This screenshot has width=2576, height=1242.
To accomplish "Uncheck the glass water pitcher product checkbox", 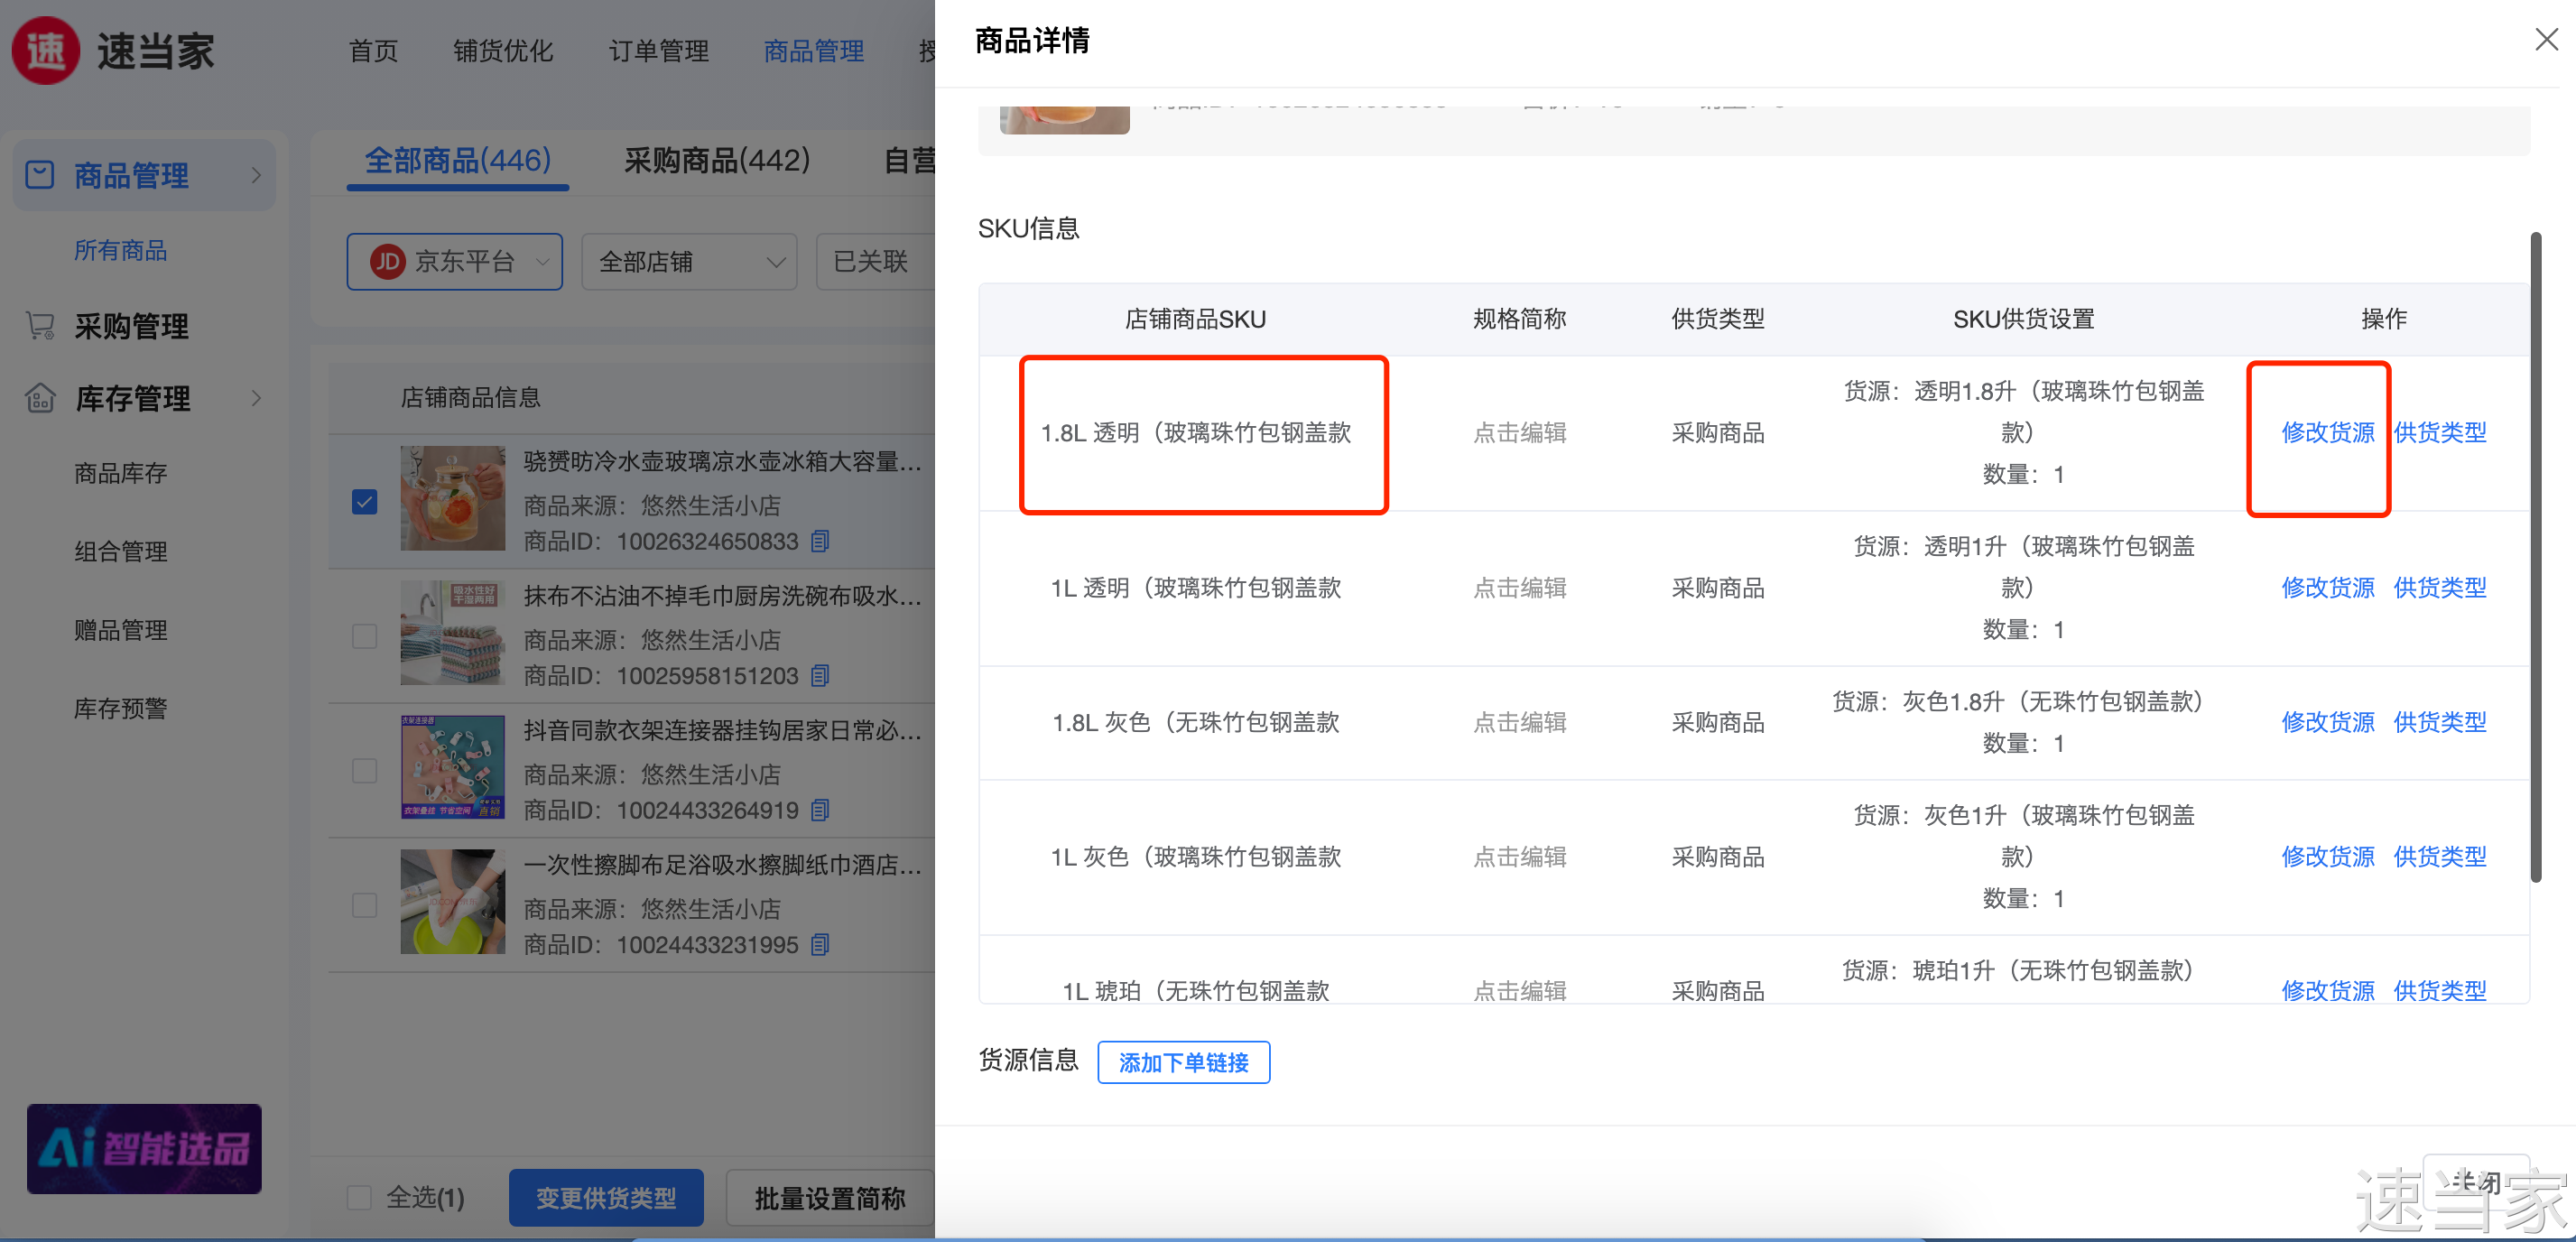I will pos(365,501).
